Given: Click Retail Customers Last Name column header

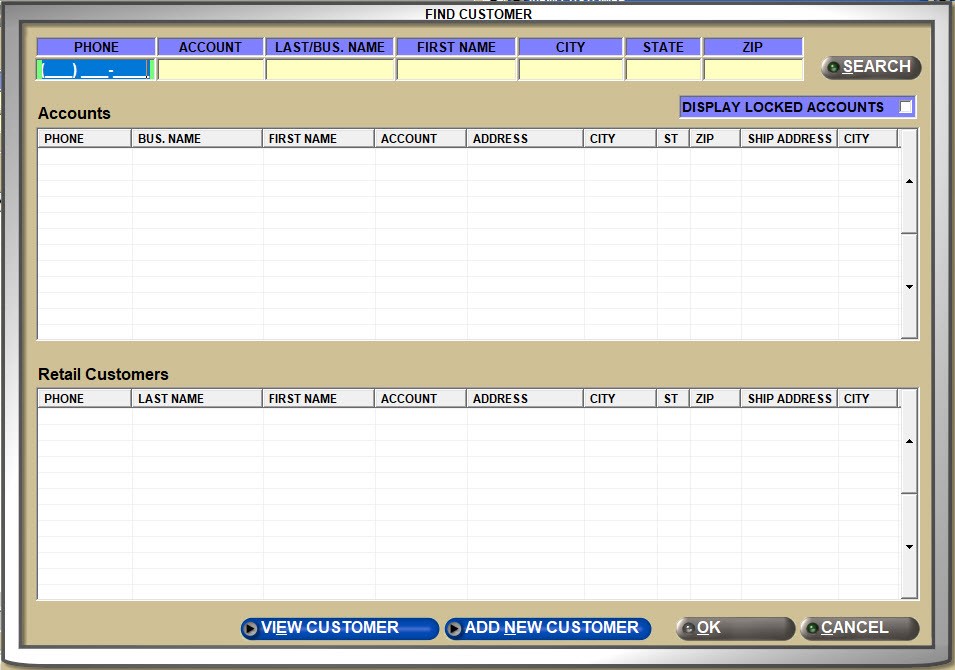Looking at the screenshot, I should 197,399.
